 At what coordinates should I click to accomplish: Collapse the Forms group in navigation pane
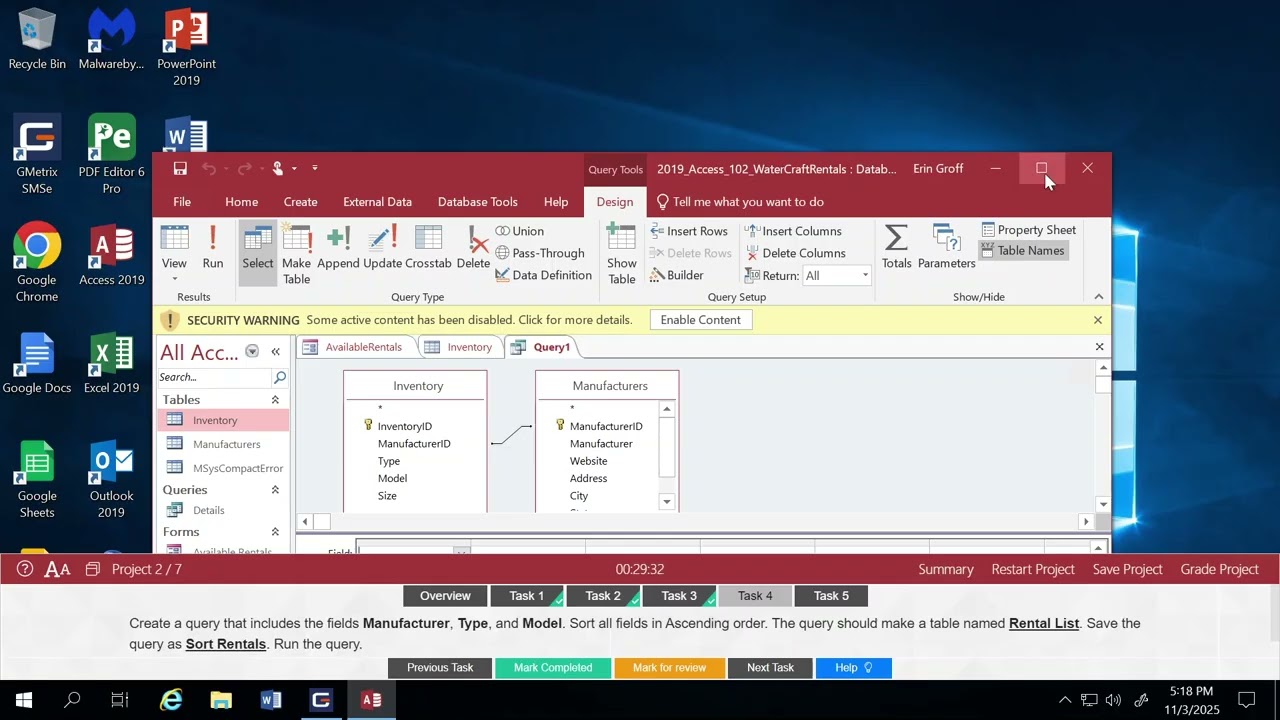[275, 532]
